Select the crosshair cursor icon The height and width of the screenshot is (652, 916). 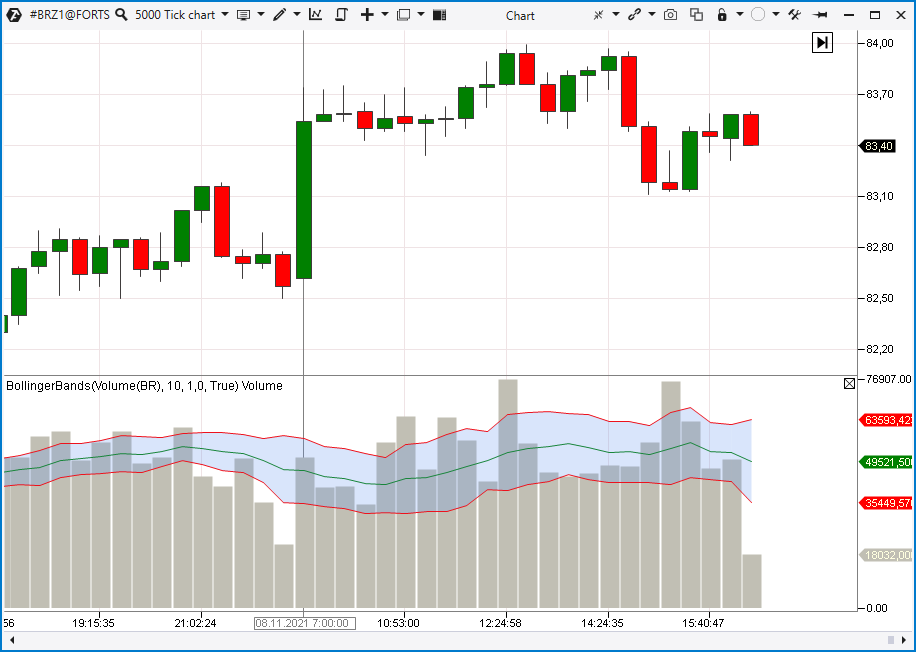(598, 15)
